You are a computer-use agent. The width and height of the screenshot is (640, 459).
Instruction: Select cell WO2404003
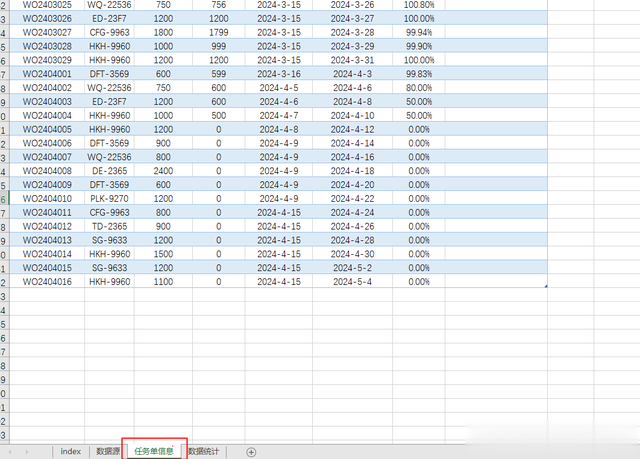[47, 102]
